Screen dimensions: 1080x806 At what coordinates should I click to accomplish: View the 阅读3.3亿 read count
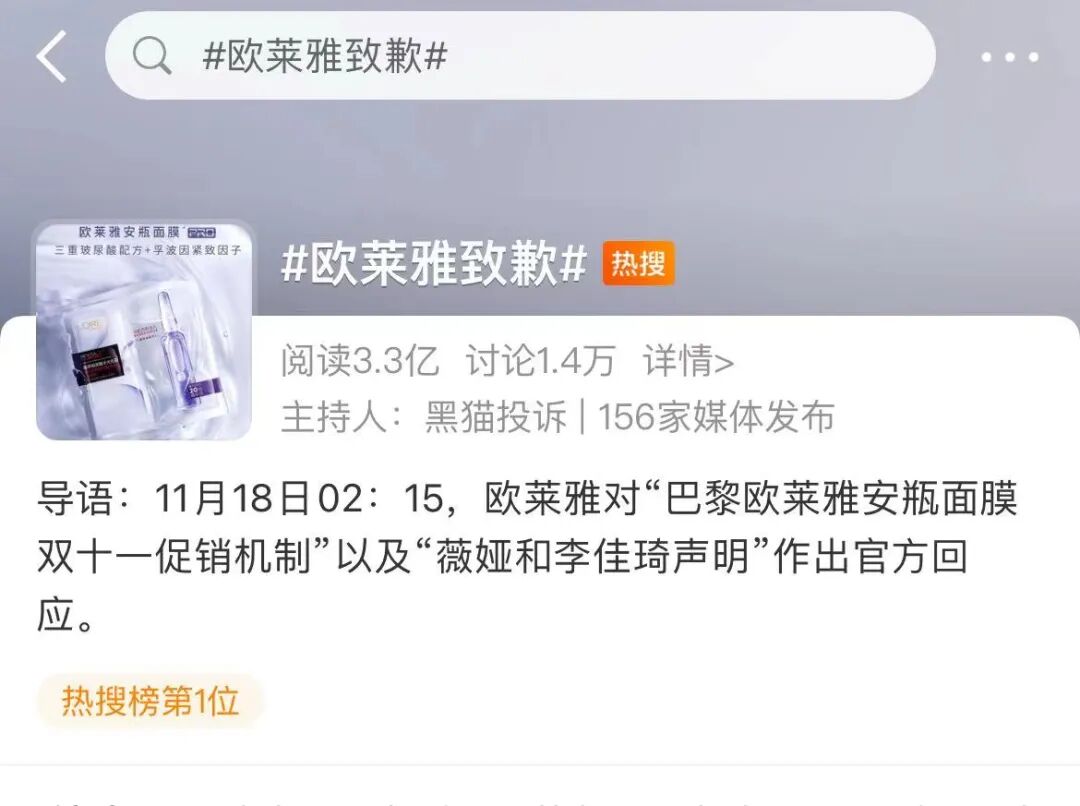pyautogui.click(x=360, y=361)
